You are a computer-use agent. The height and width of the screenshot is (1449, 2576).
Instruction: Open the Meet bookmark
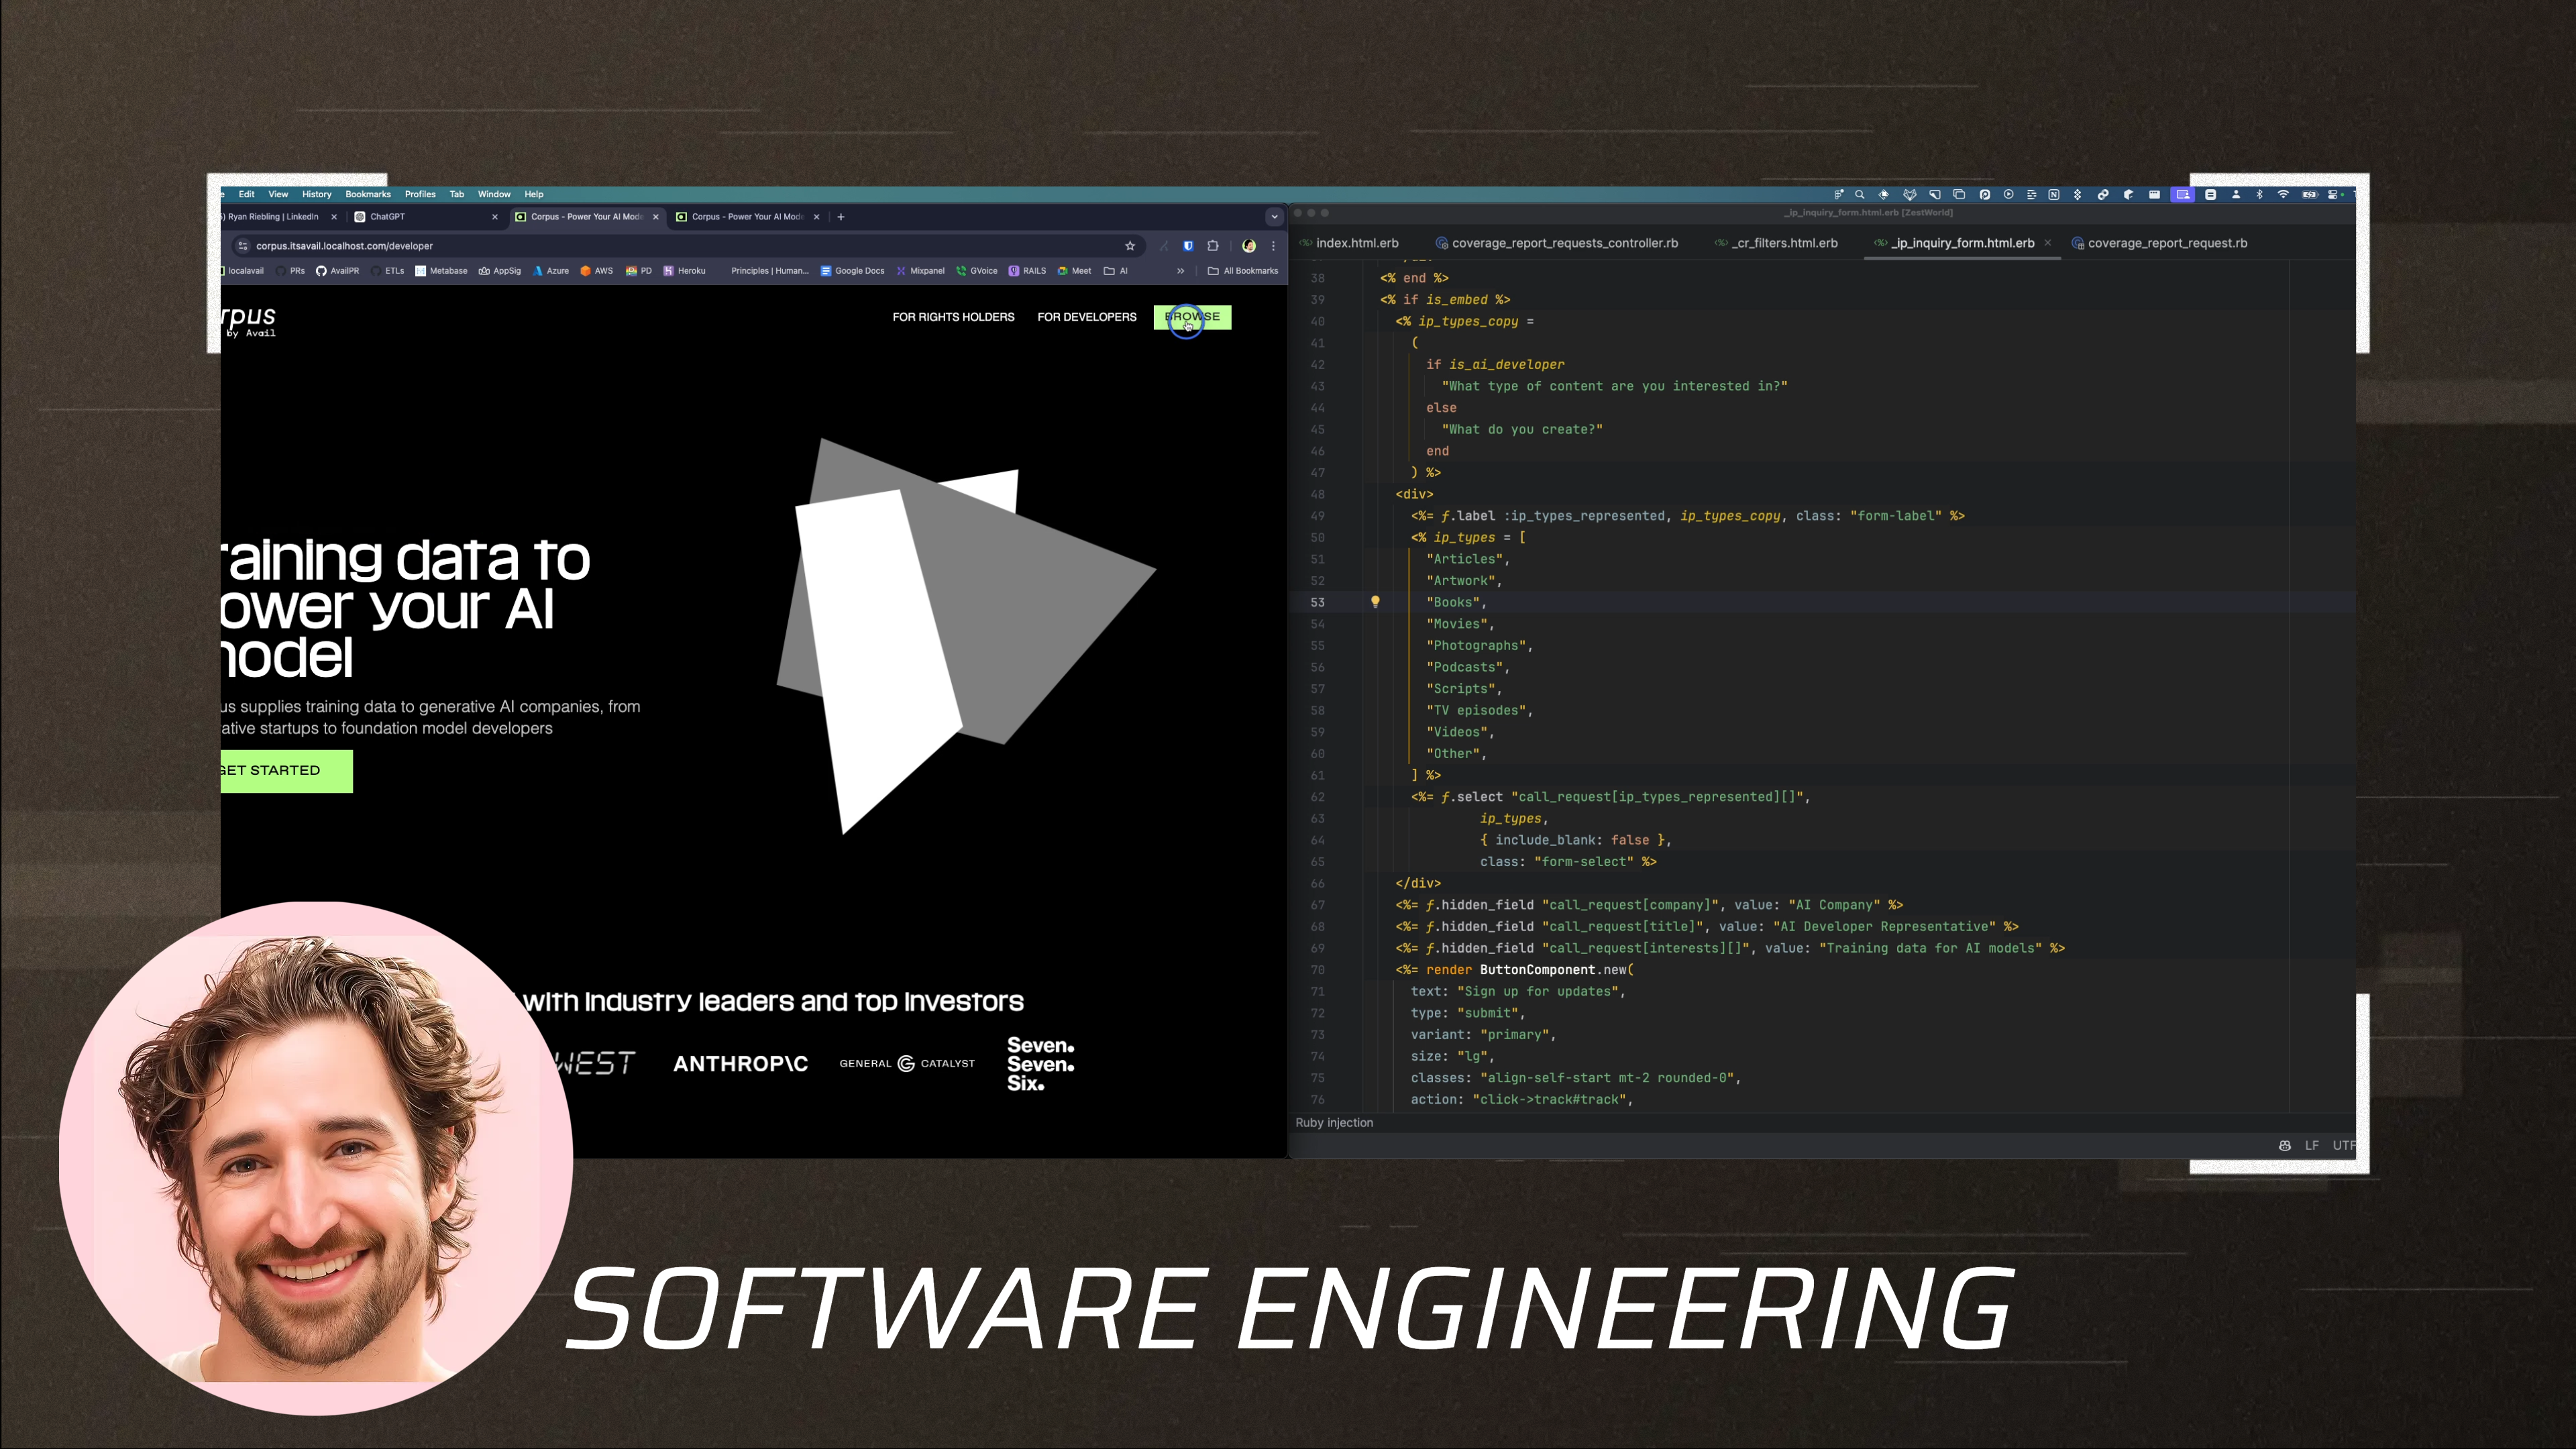[x=1074, y=271]
